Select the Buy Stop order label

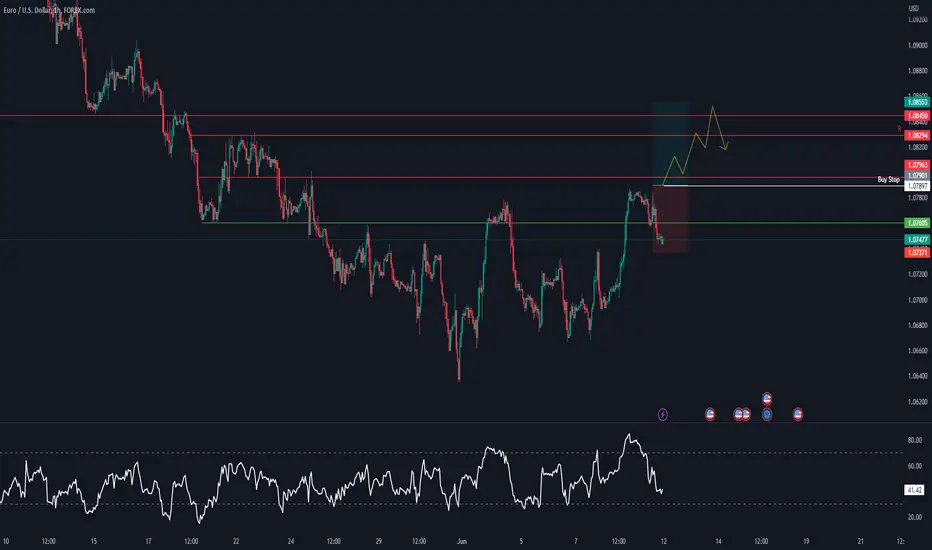click(x=889, y=180)
